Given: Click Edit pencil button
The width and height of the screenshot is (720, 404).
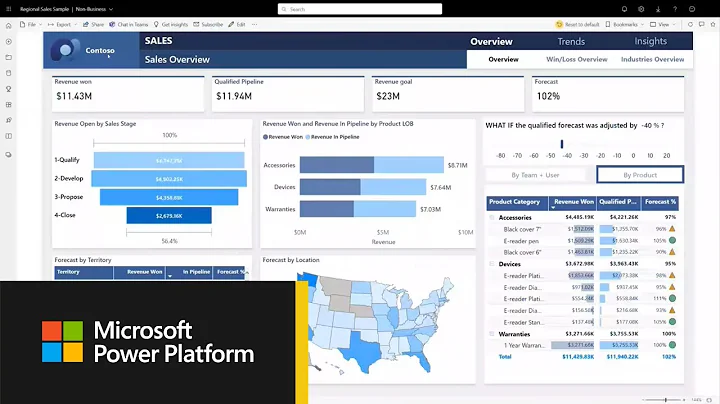Looking at the screenshot, I should (x=237, y=24).
